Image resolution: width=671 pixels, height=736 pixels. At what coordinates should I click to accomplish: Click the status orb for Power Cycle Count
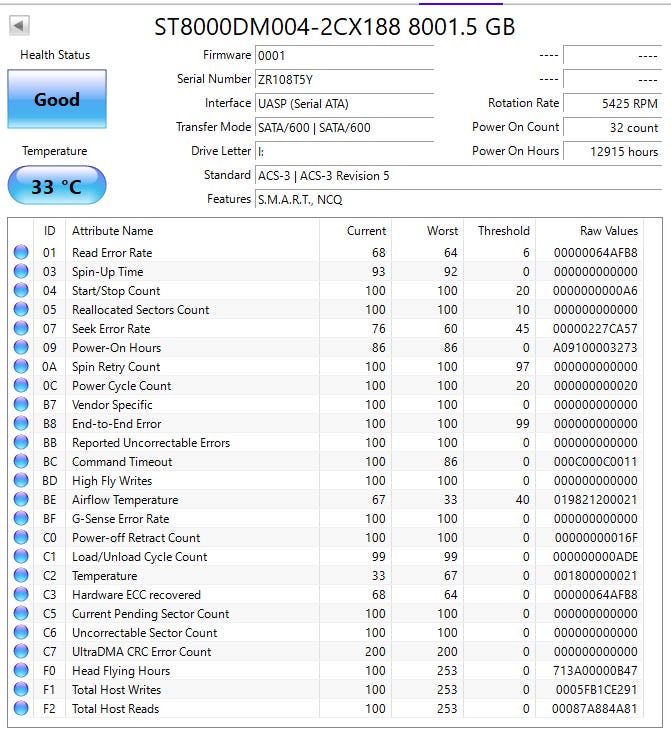pyautogui.click(x=21, y=385)
